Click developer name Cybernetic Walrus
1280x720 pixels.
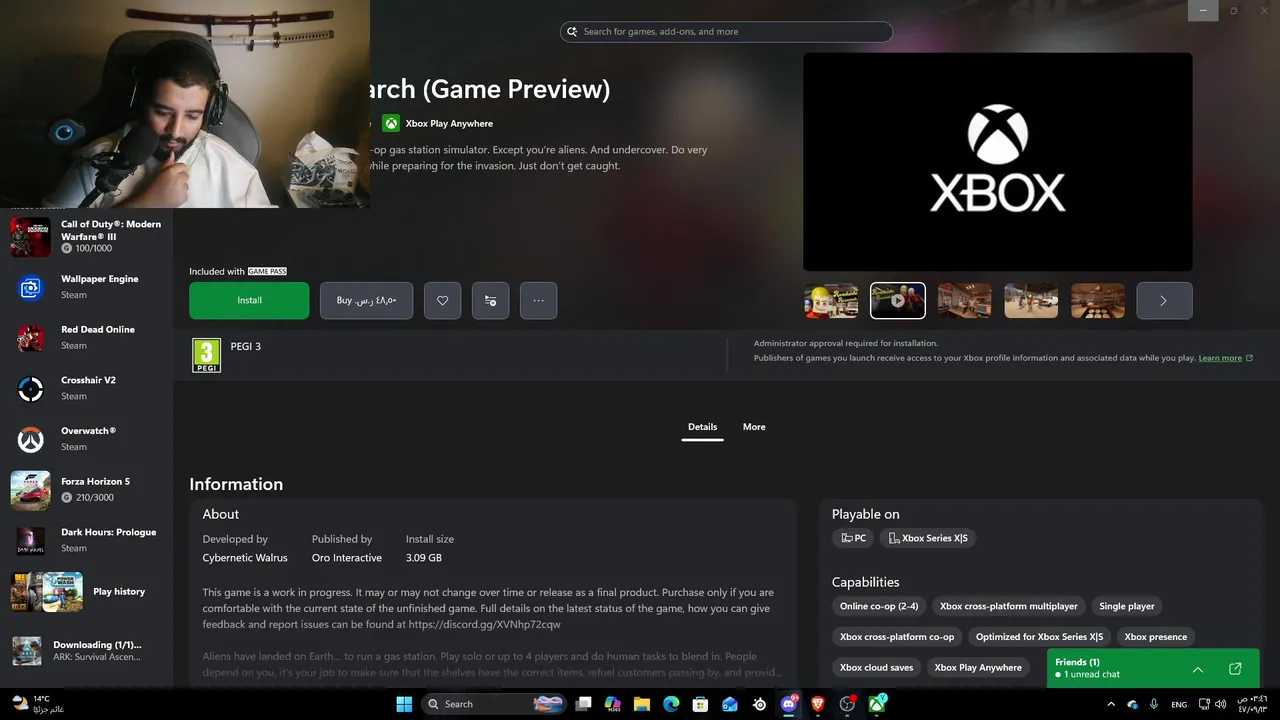(x=245, y=558)
